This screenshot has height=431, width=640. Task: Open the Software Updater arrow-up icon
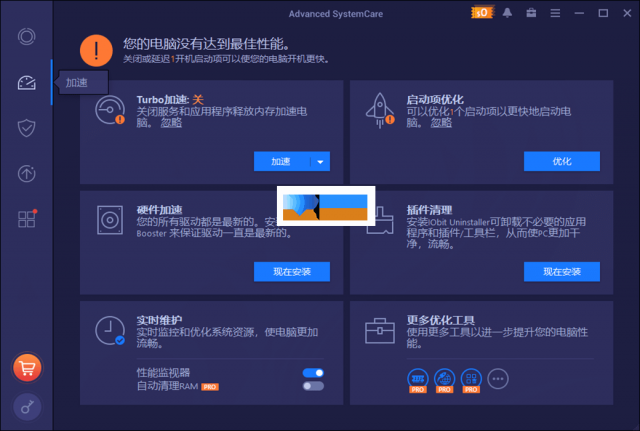pyautogui.click(x=27, y=173)
